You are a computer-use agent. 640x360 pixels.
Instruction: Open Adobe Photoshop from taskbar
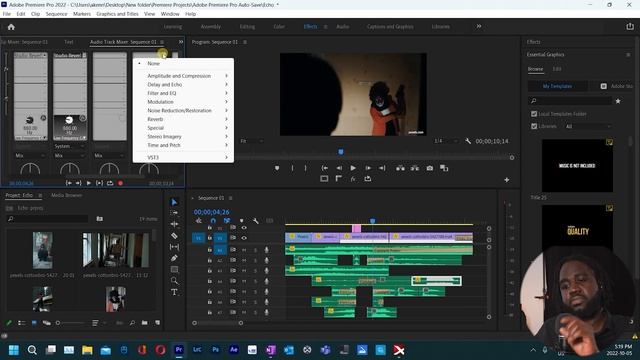(x=216, y=350)
